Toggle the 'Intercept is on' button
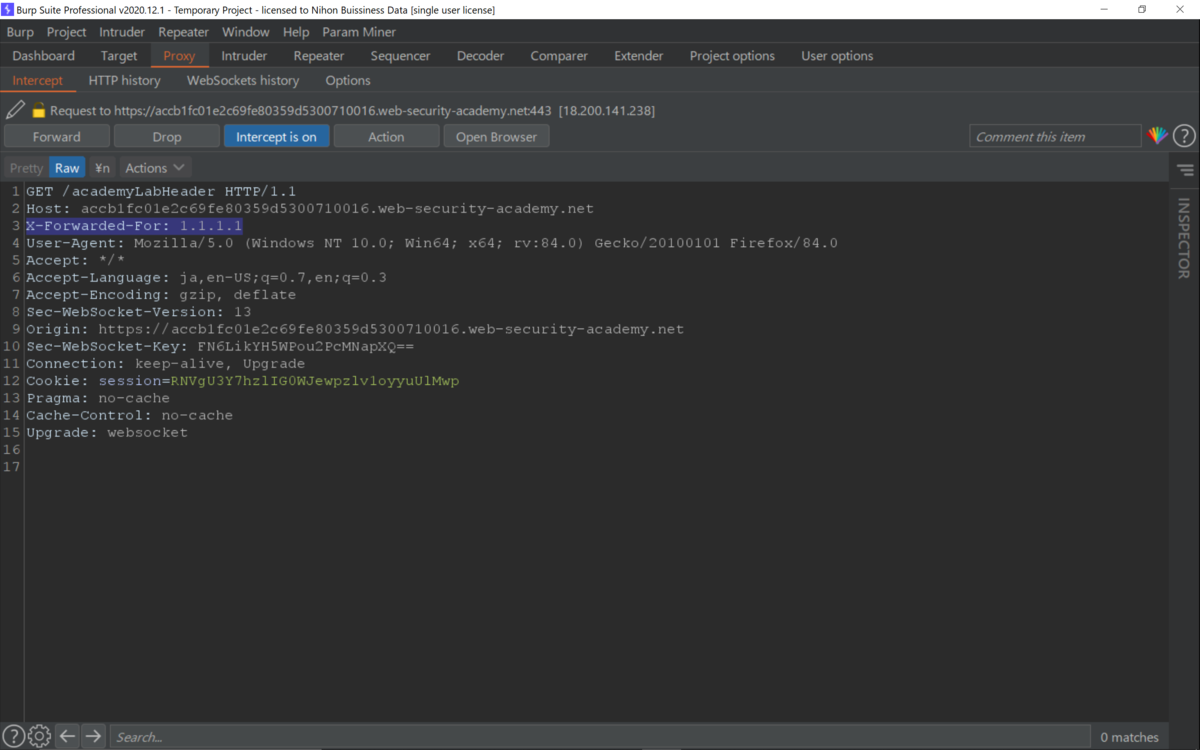1200x750 pixels. coord(276,137)
